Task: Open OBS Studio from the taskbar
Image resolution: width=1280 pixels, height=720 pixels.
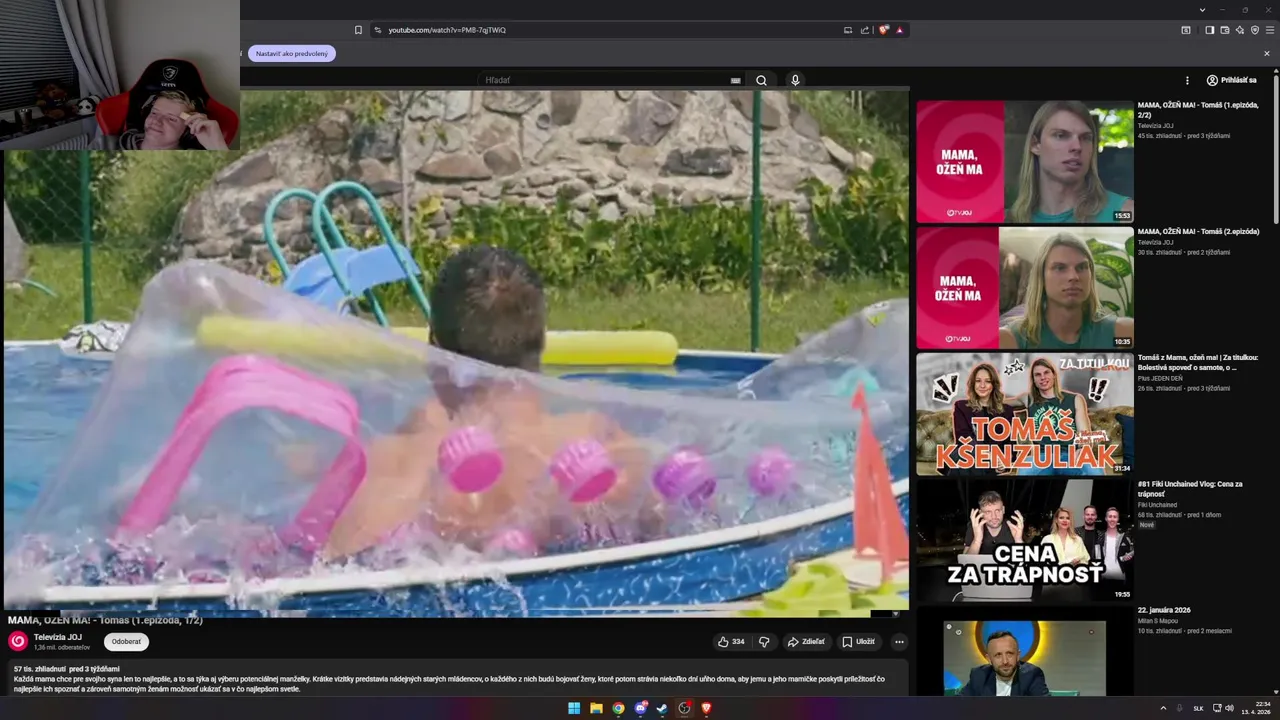Action: [x=684, y=708]
